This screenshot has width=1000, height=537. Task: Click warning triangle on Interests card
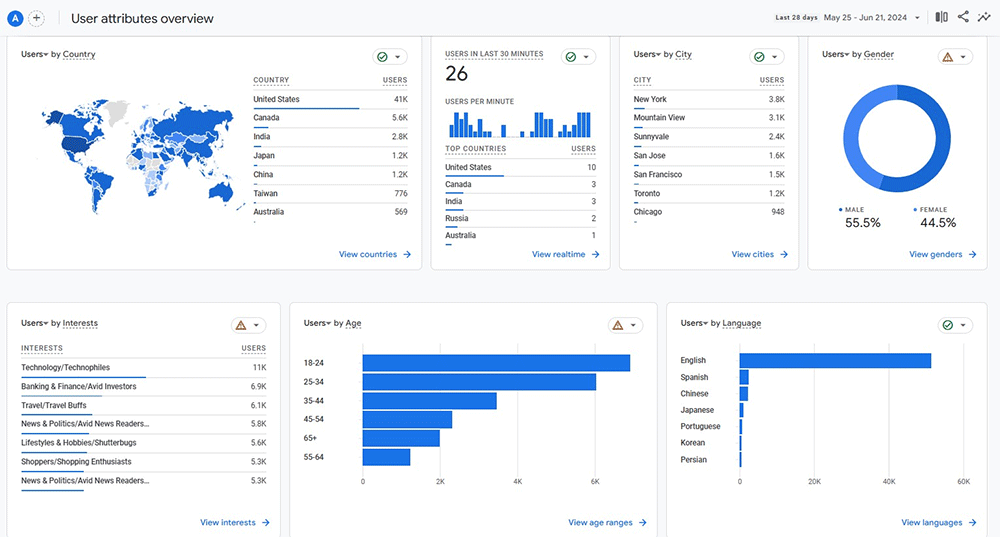[241, 325]
